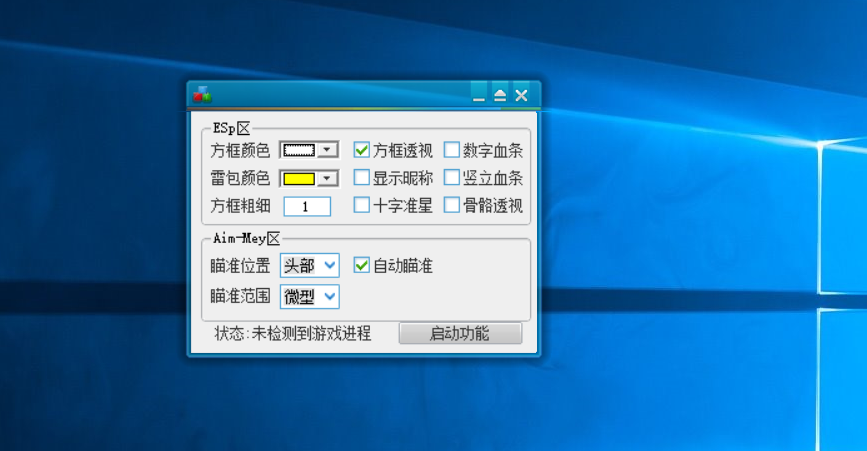
Task: Click the 启动功能 button
Action: pyautogui.click(x=460, y=333)
